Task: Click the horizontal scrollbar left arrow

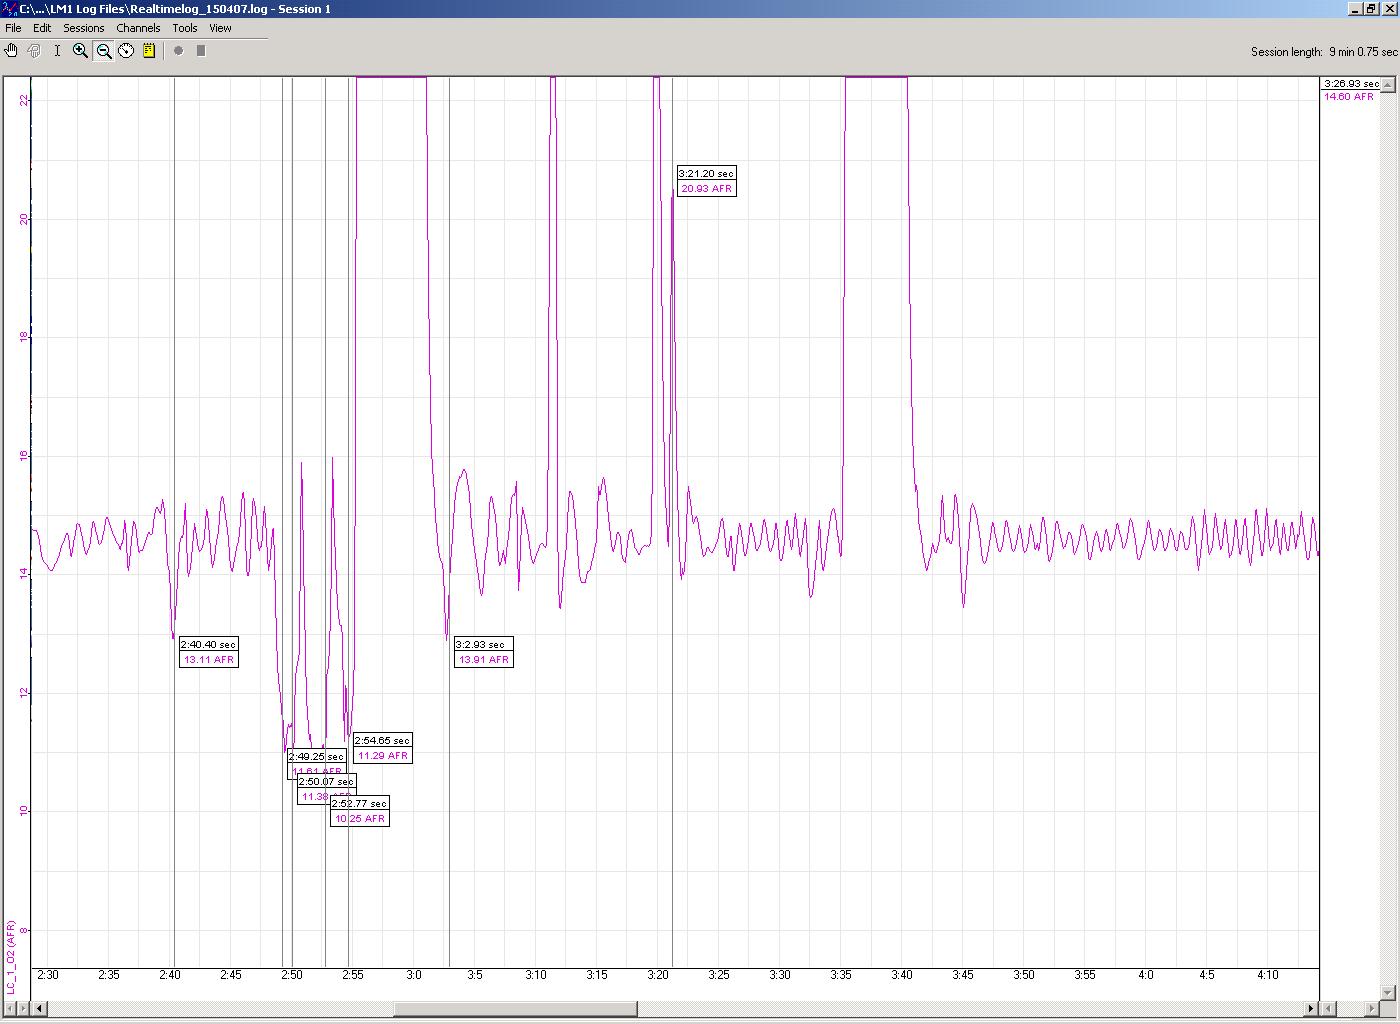Action: click(x=39, y=1008)
